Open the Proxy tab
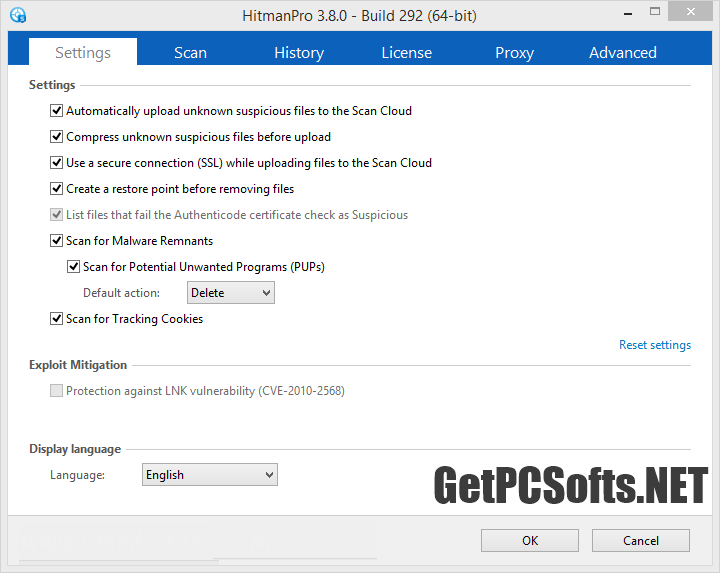The width and height of the screenshot is (720, 573). pos(514,52)
